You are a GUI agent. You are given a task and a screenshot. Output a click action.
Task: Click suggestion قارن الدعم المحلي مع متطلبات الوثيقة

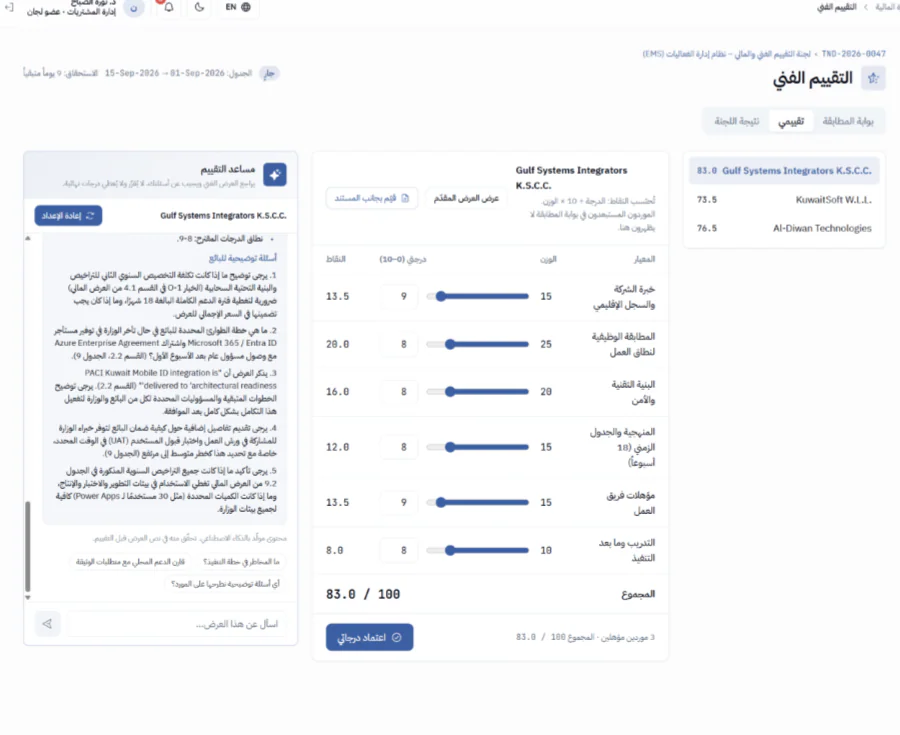130,562
